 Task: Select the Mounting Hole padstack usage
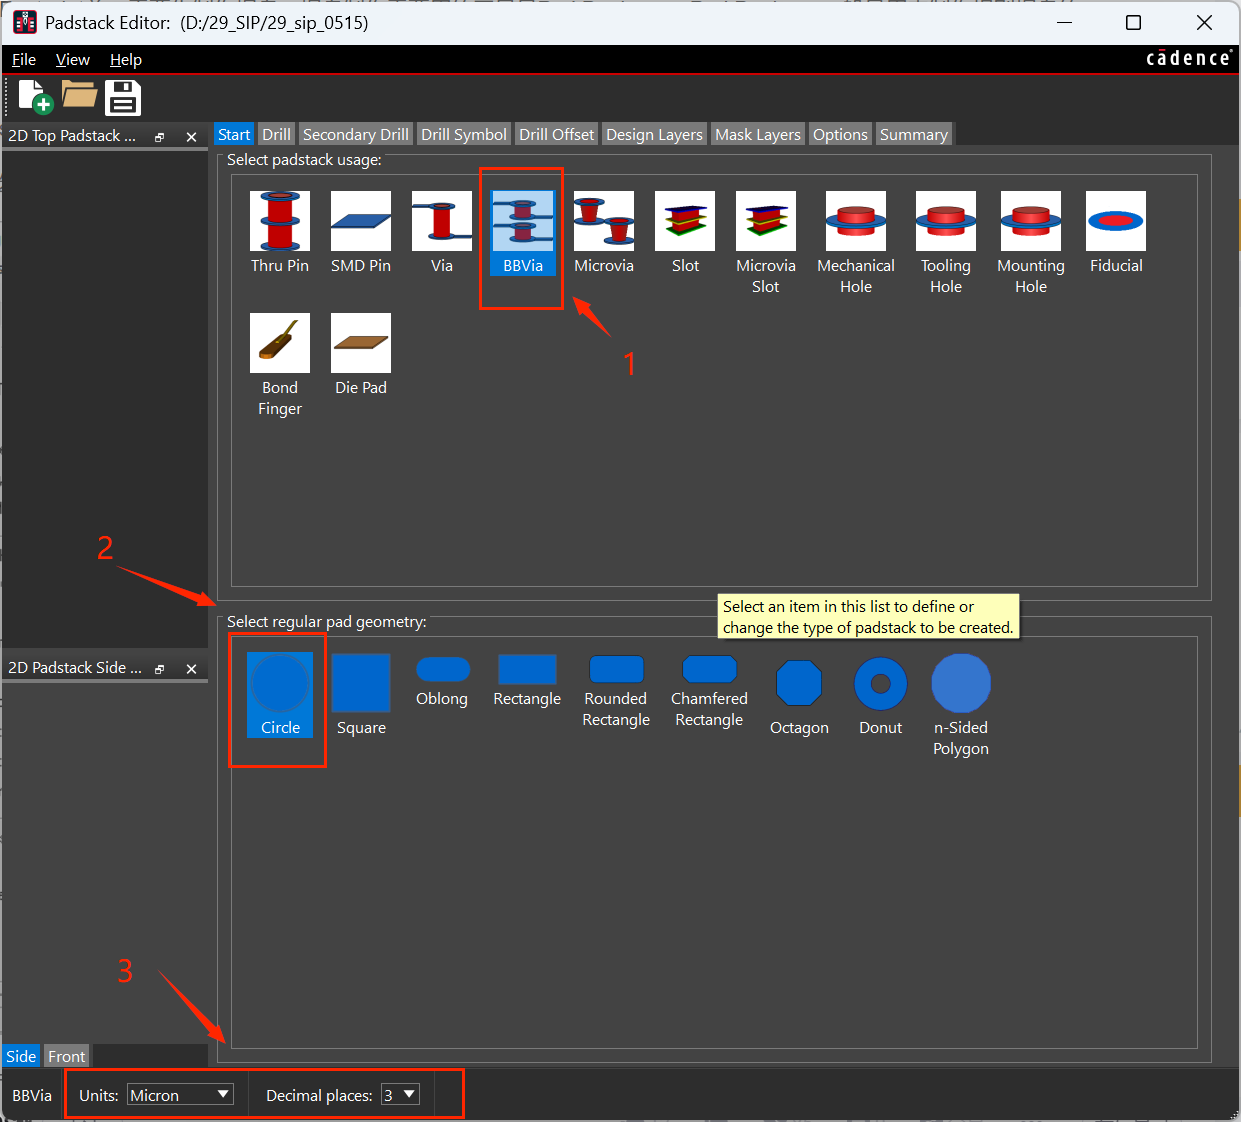[x=1031, y=243]
